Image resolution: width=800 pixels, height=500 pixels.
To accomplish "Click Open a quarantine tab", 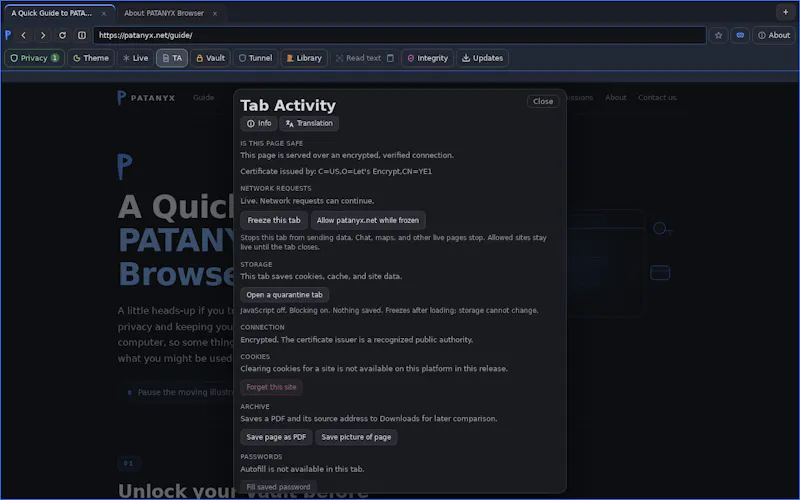I will click(x=285, y=295).
